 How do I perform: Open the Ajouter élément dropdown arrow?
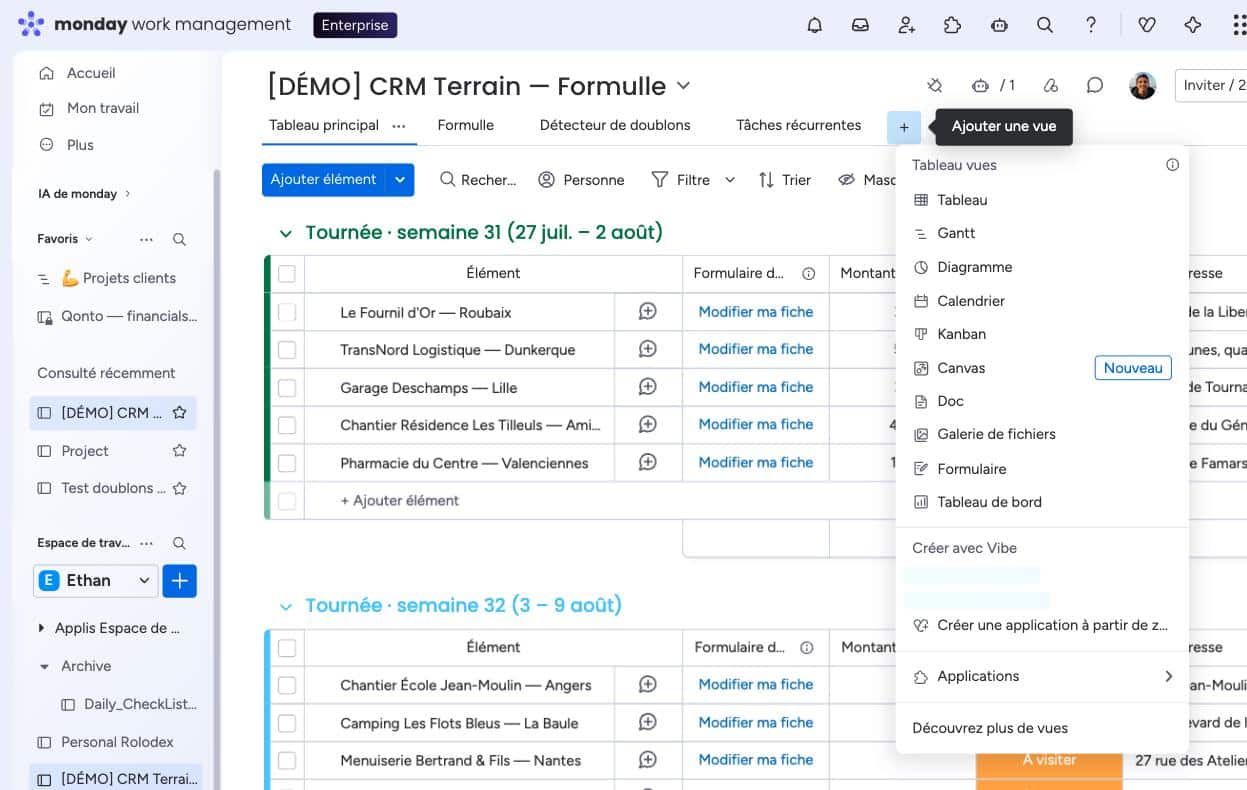400,180
